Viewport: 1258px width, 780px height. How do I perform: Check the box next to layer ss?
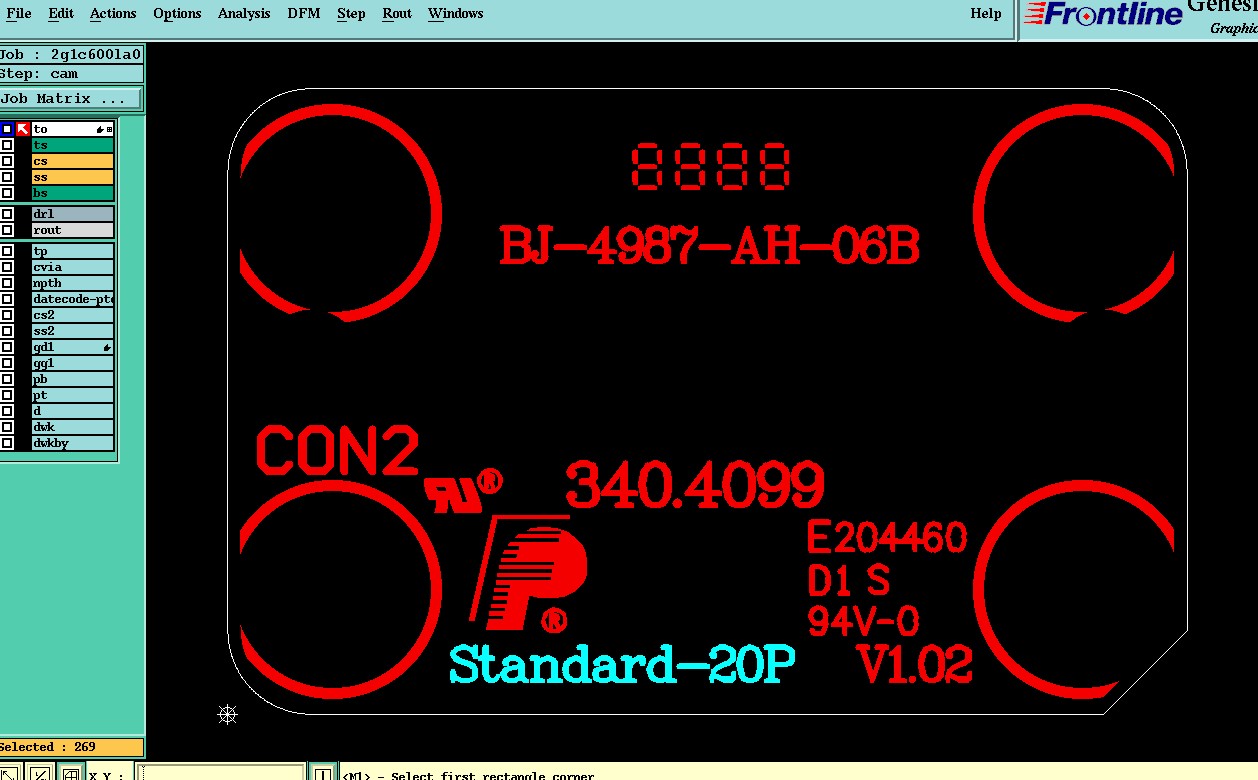(x=7, y=177)
